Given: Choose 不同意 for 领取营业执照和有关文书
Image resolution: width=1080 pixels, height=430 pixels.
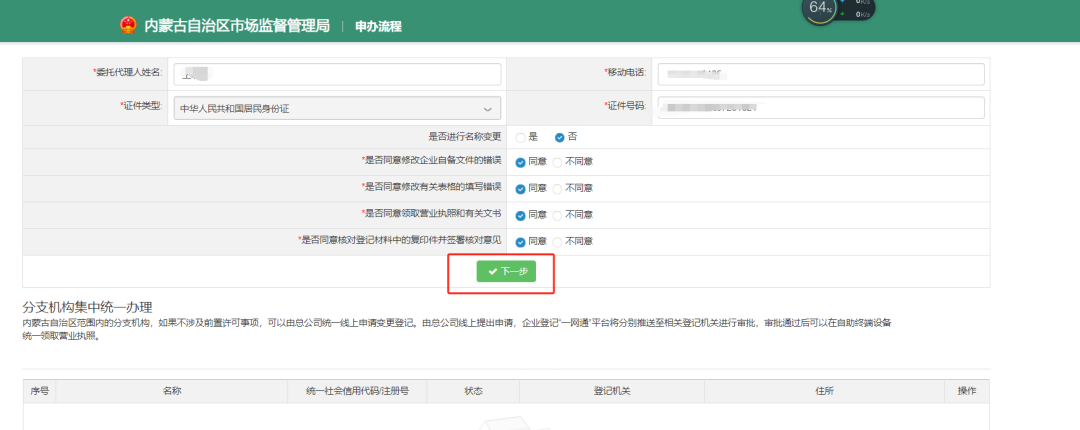Looking at the screenshot, I should [557, 216].
